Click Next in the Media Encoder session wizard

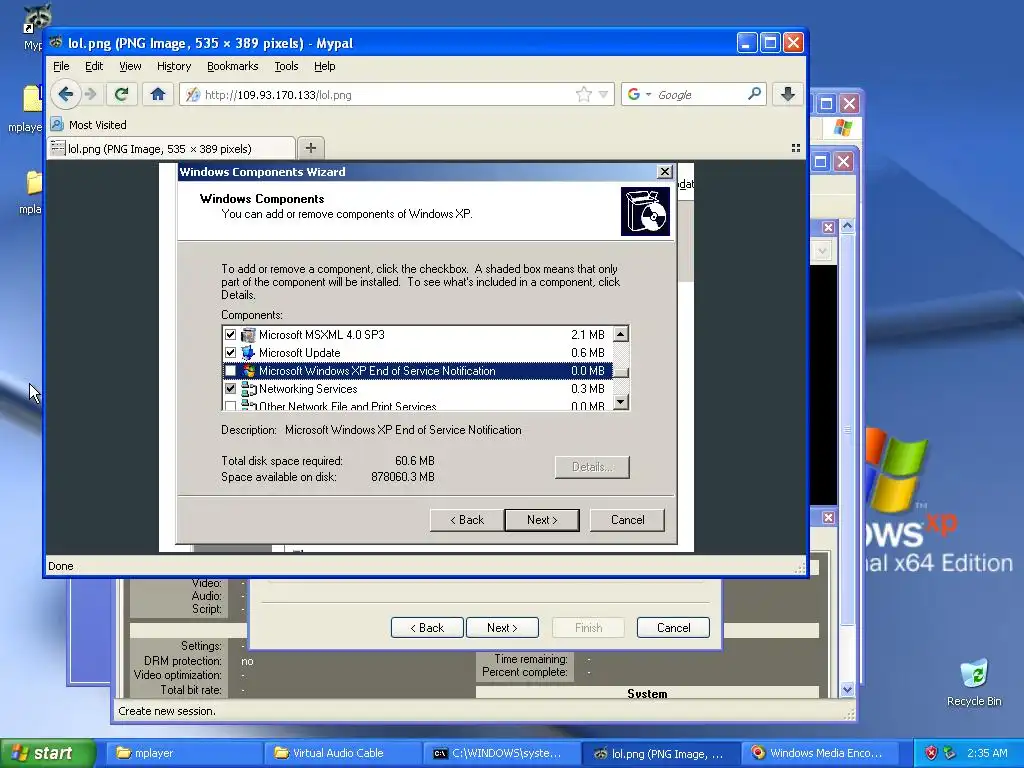[502, 628]
